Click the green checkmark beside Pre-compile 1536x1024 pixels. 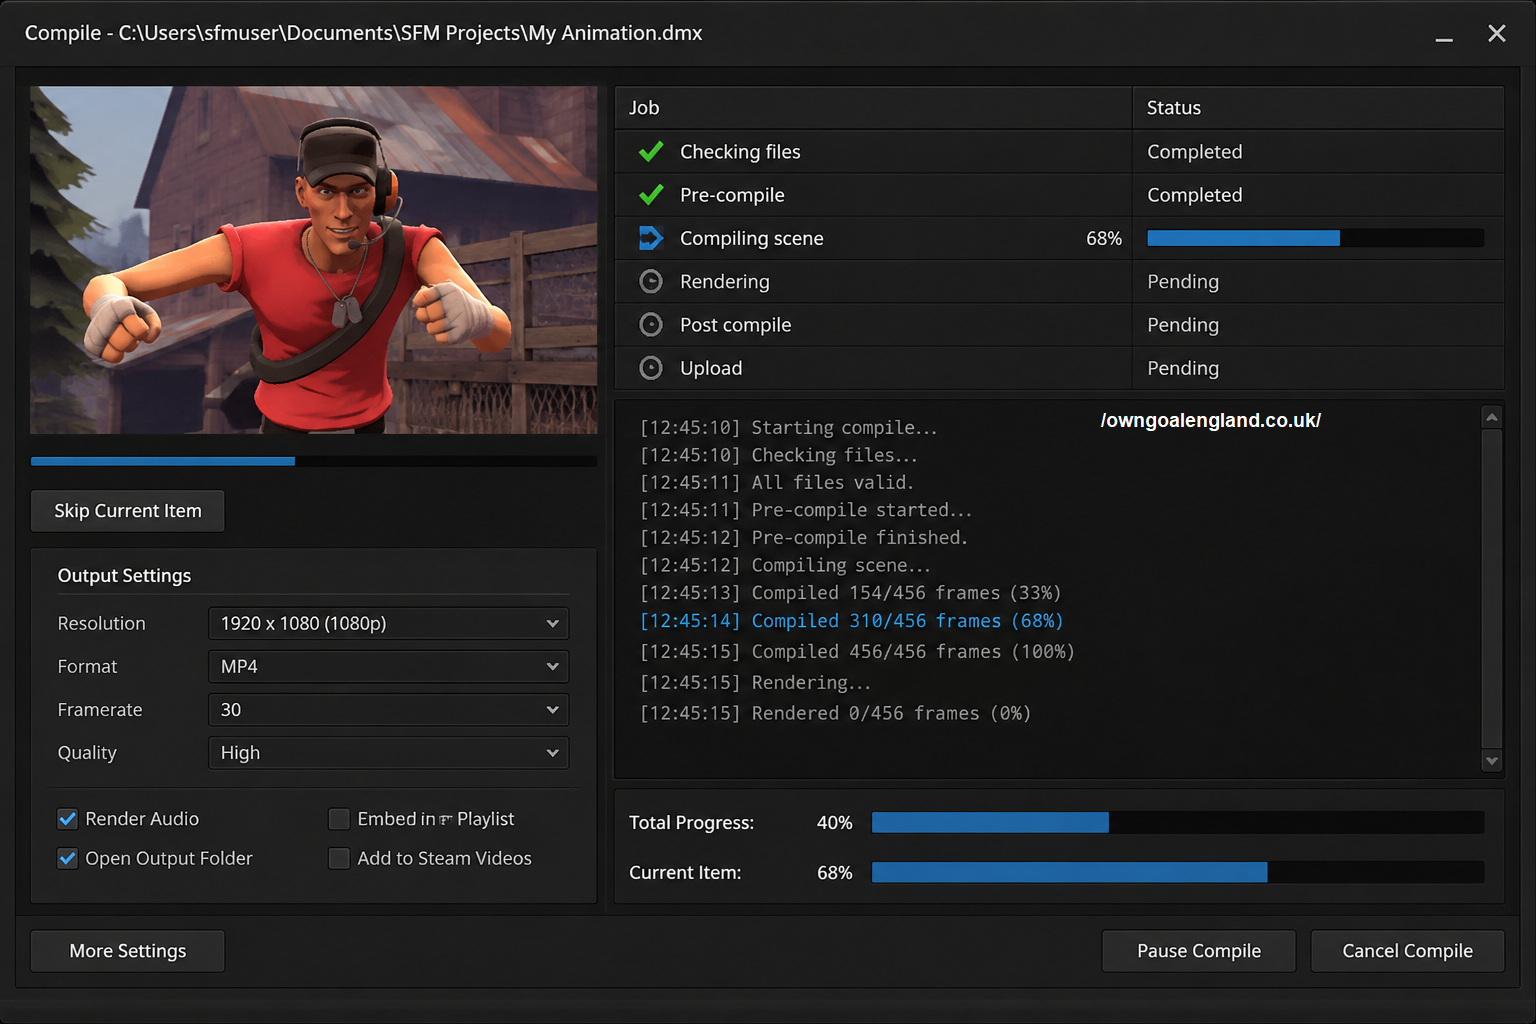click(x=651, y=194)
